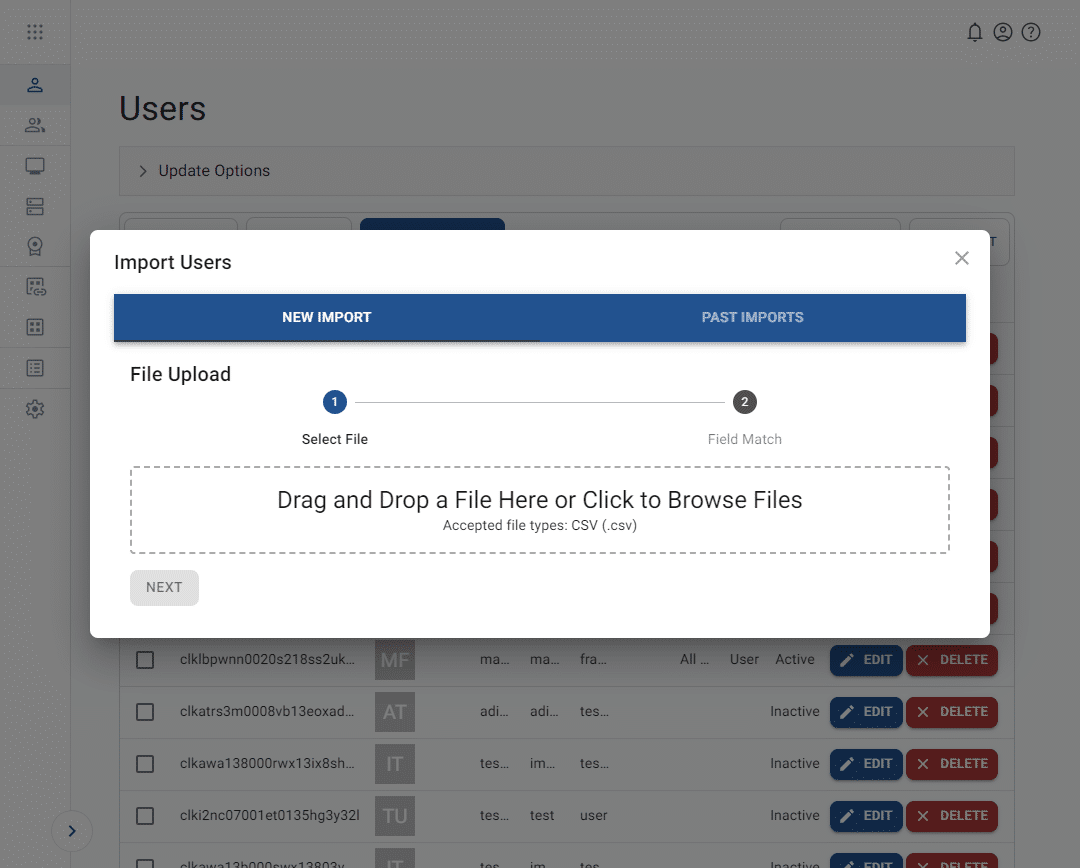This screenshot has height=868, width=1080.
Task: Open the Devices monitor icon
Action: [35, 165]
